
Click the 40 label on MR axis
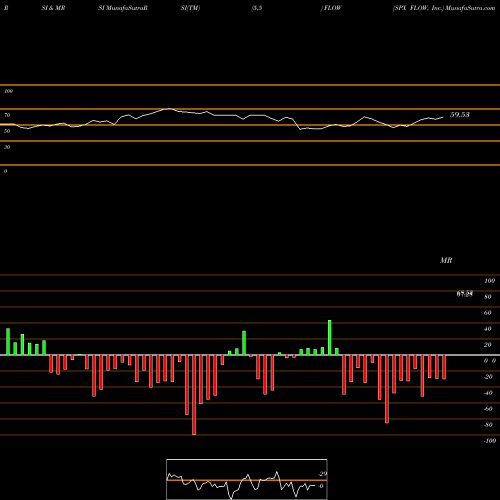(488, 329)
